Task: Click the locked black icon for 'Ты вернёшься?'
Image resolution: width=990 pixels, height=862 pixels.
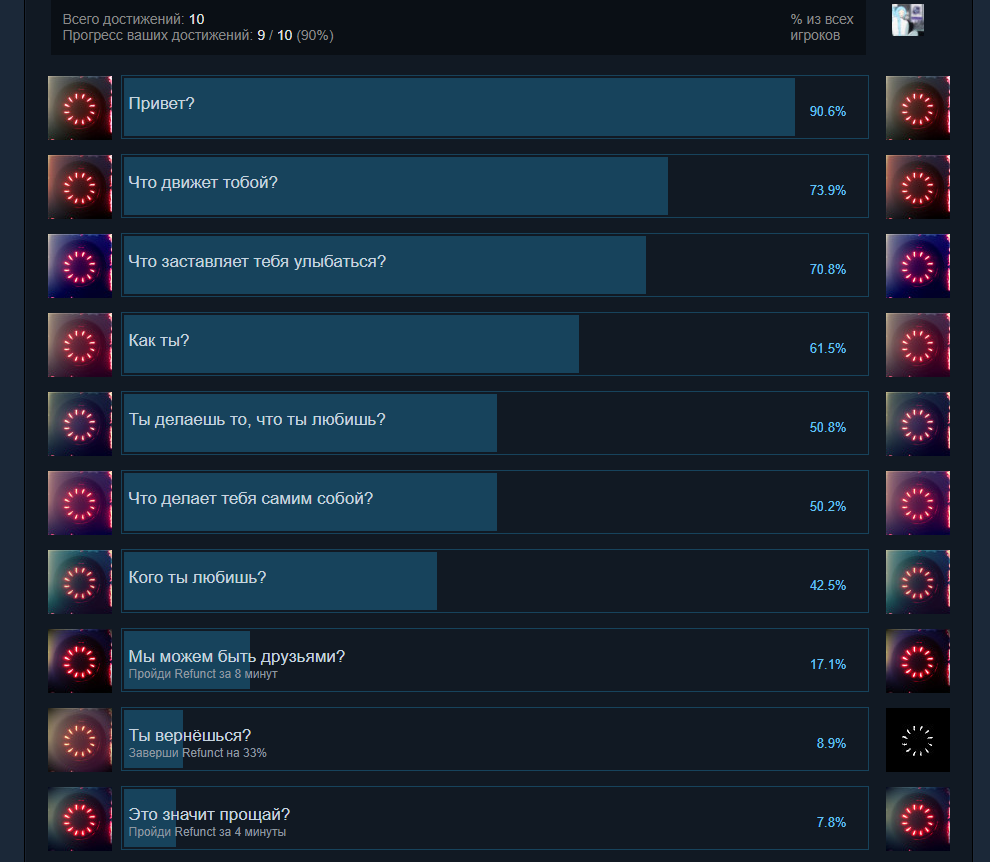Action: click(917, 739)
